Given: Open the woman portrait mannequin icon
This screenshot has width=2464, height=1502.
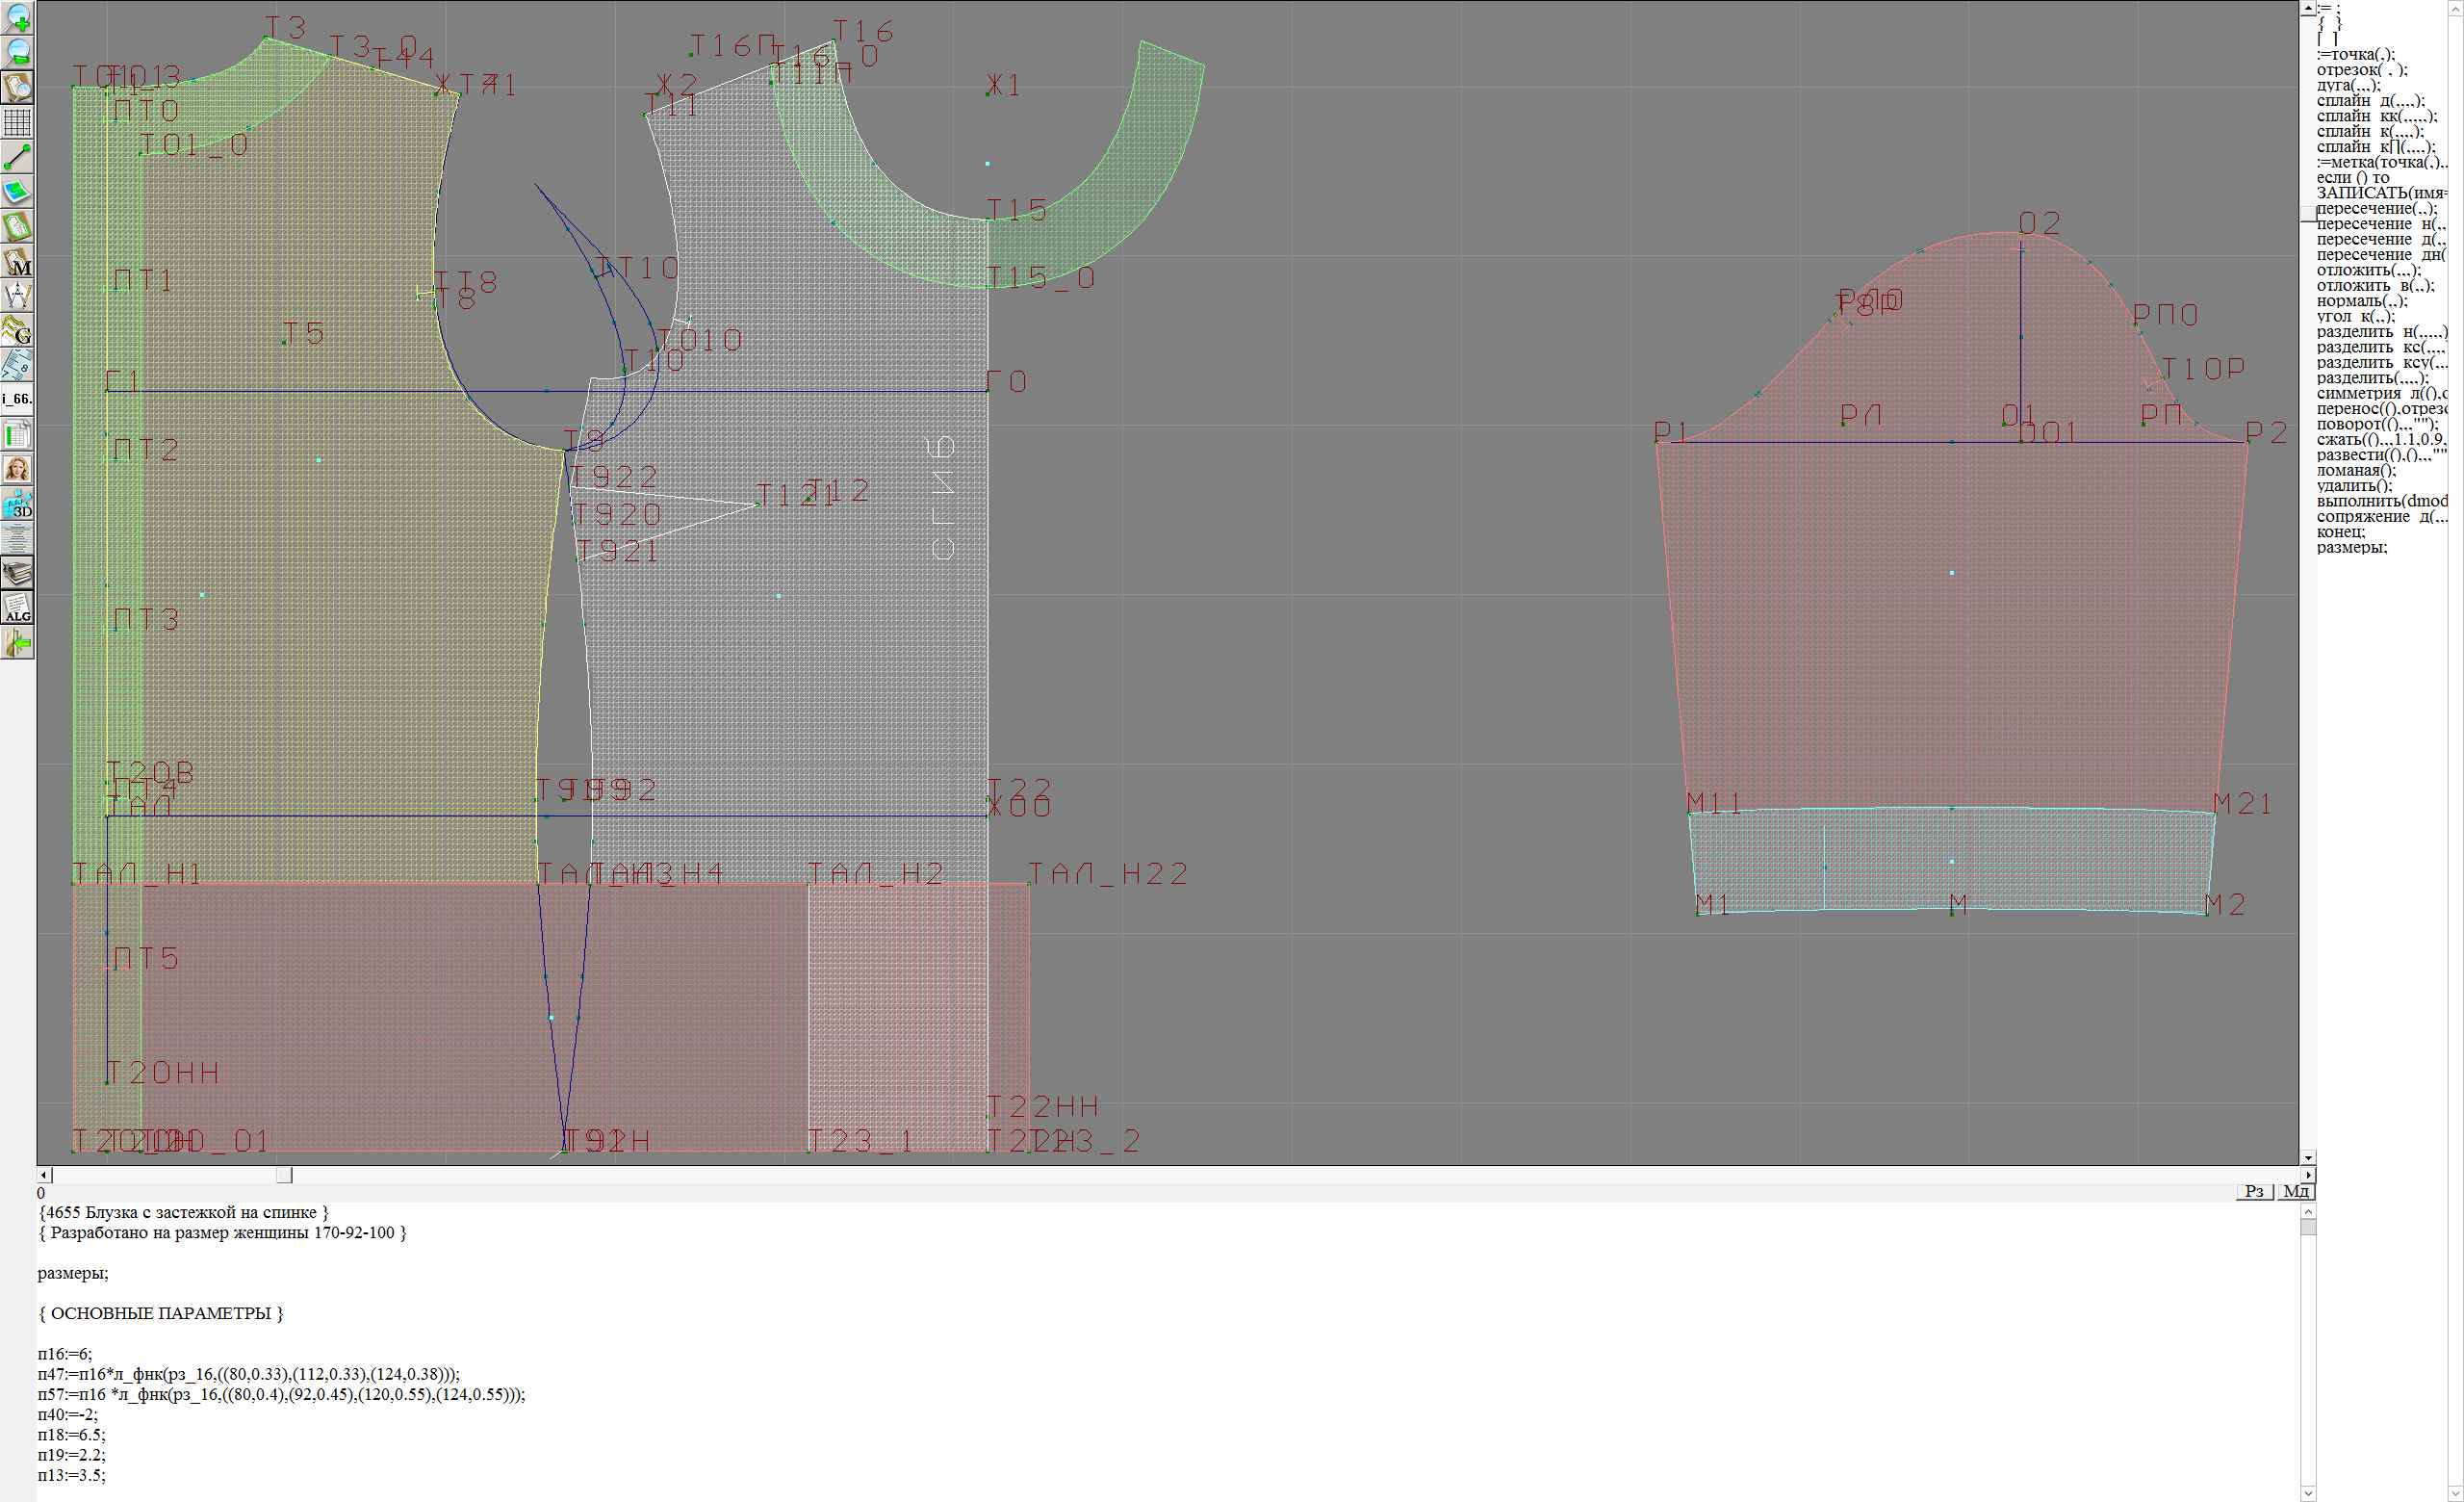Looking at the screenshot, I should pyautogui.click(x=18, y=469).
